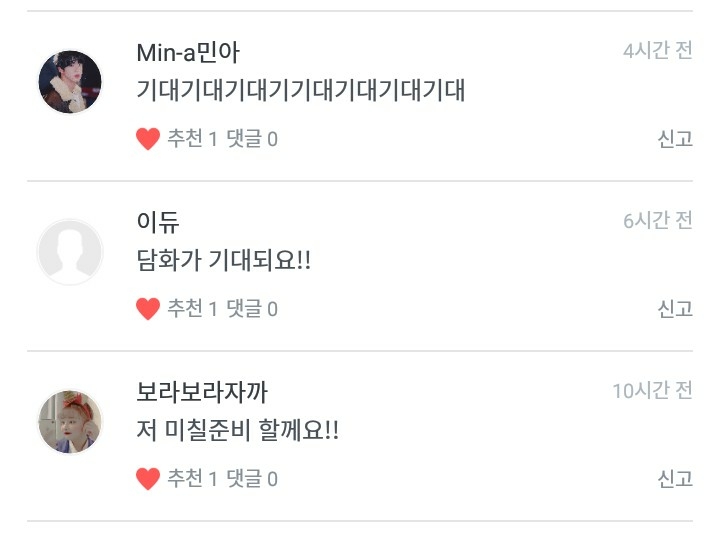
Task: Like 이듀's comment with heart icon
Action: (x=148, y=310)
